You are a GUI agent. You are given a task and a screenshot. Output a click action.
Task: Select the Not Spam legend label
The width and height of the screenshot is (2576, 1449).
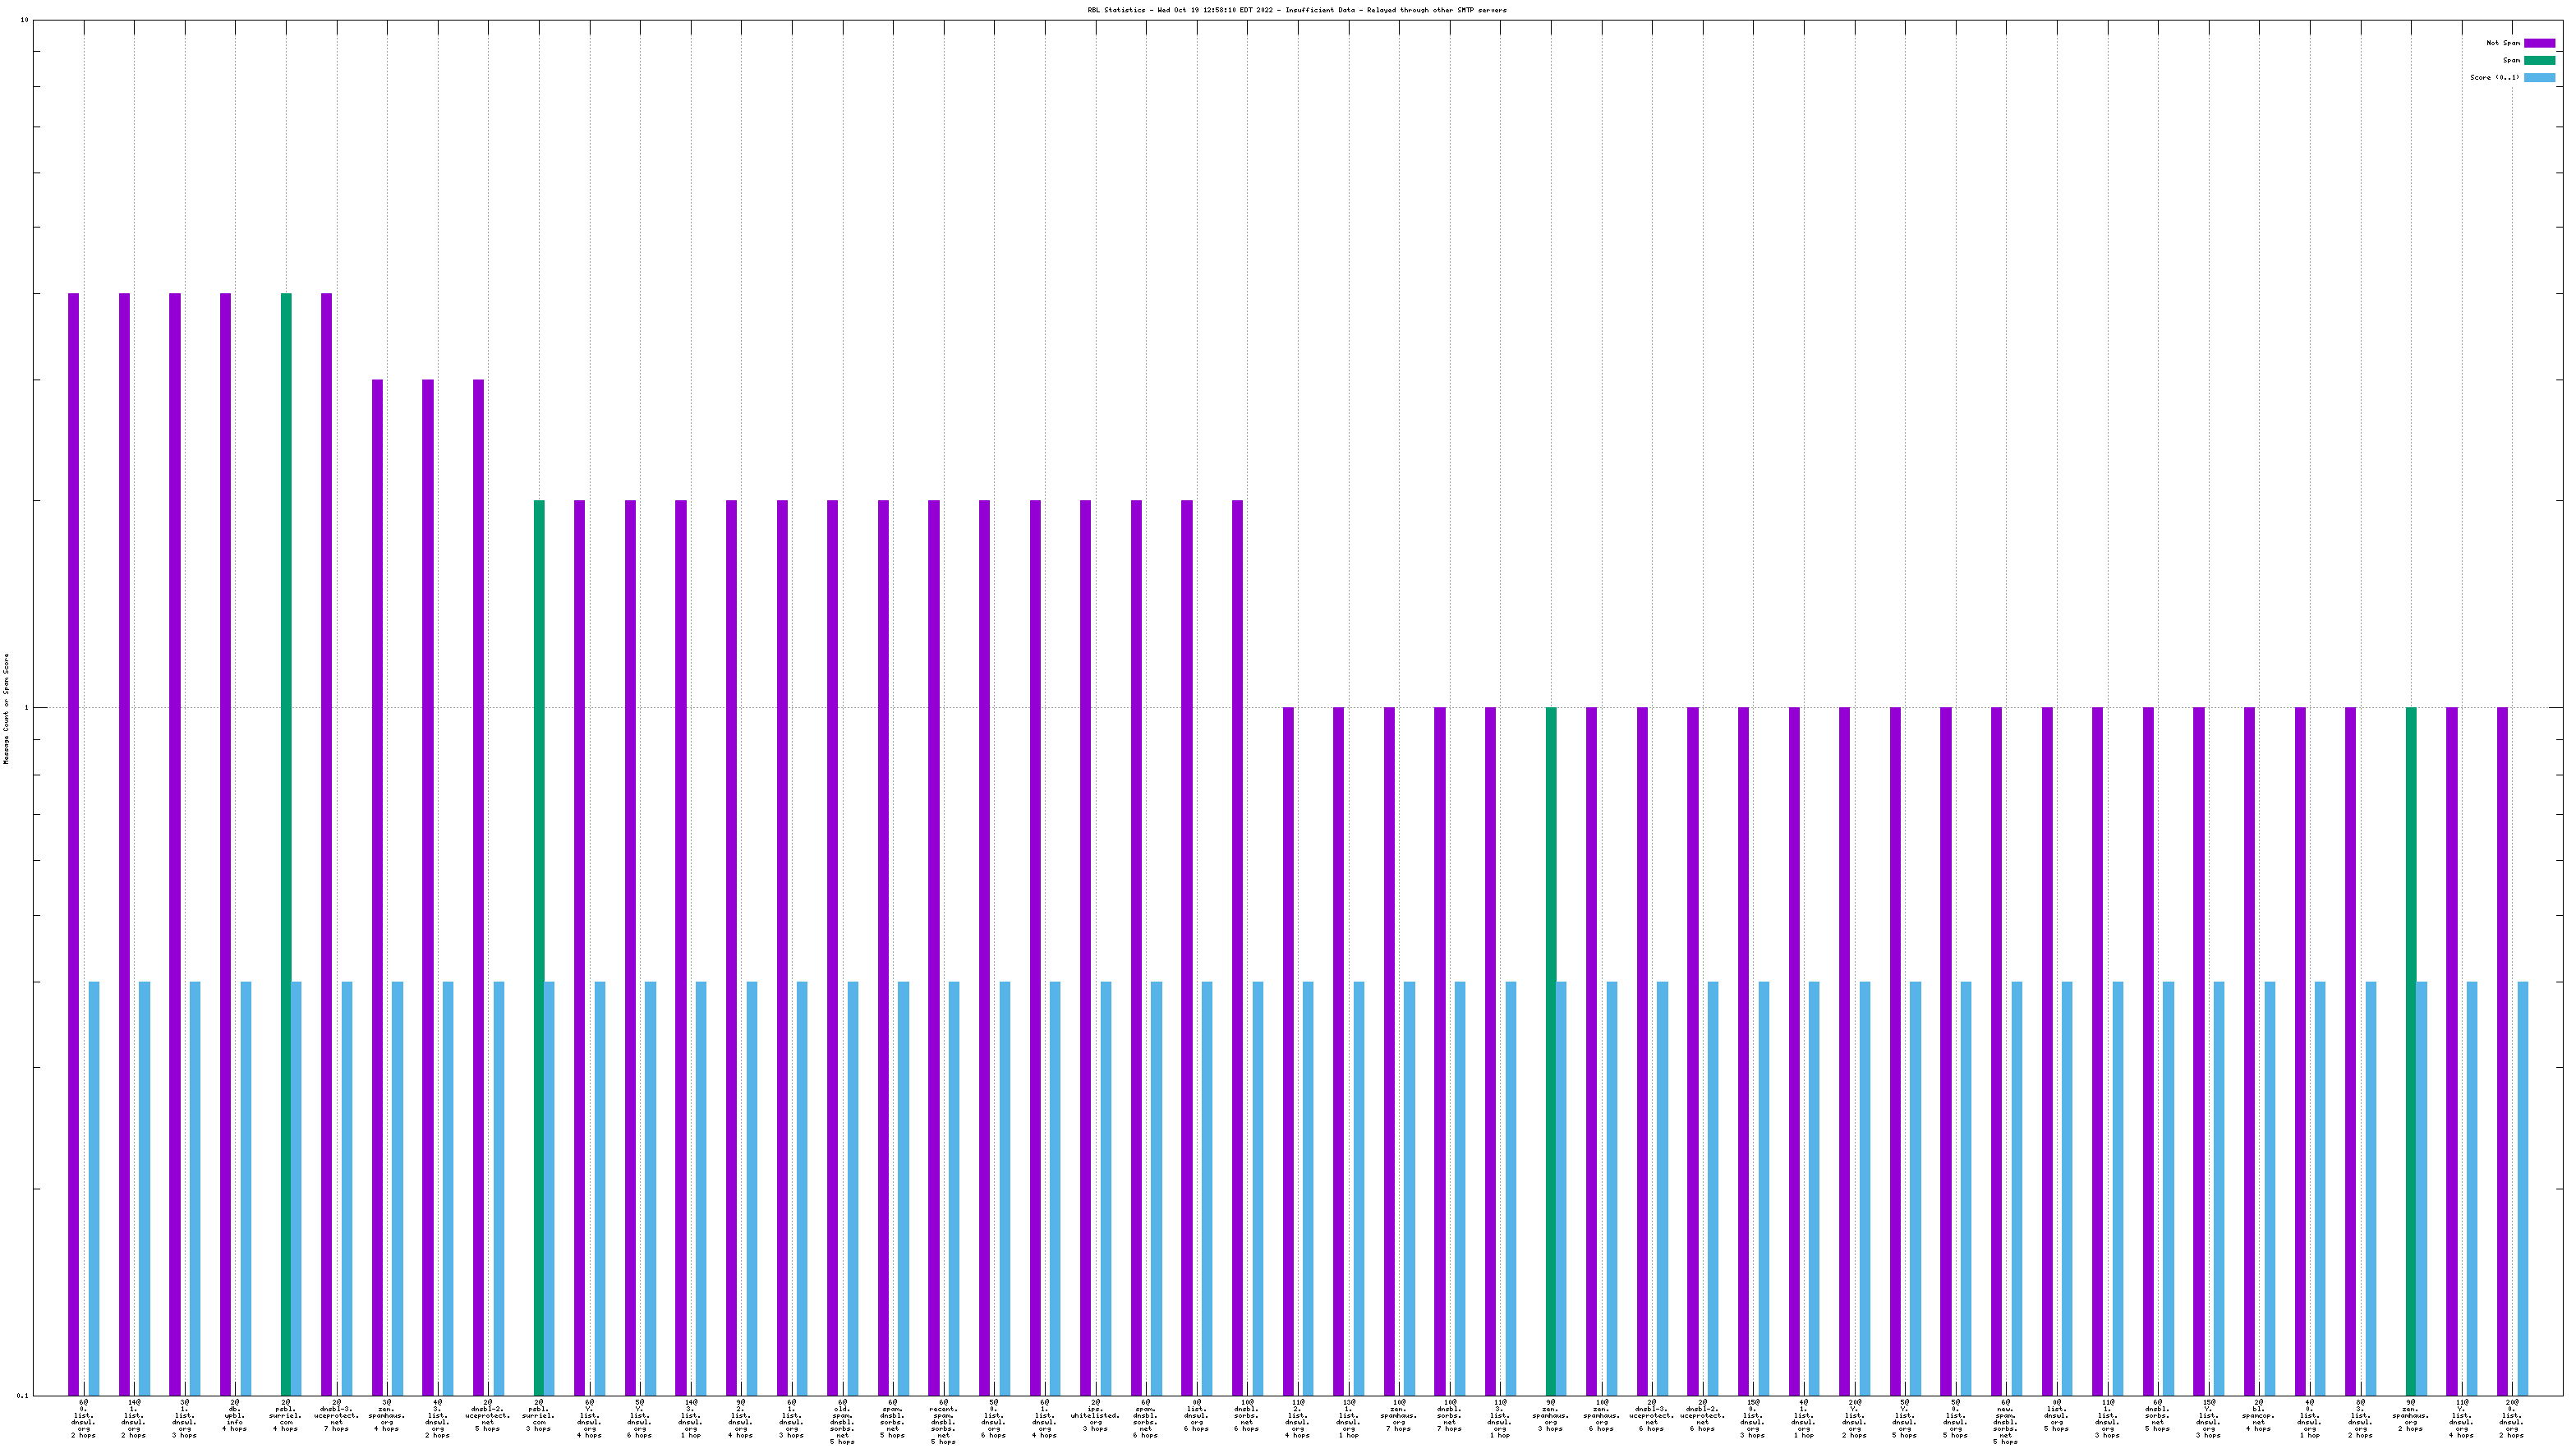[x=2502, y=43]
